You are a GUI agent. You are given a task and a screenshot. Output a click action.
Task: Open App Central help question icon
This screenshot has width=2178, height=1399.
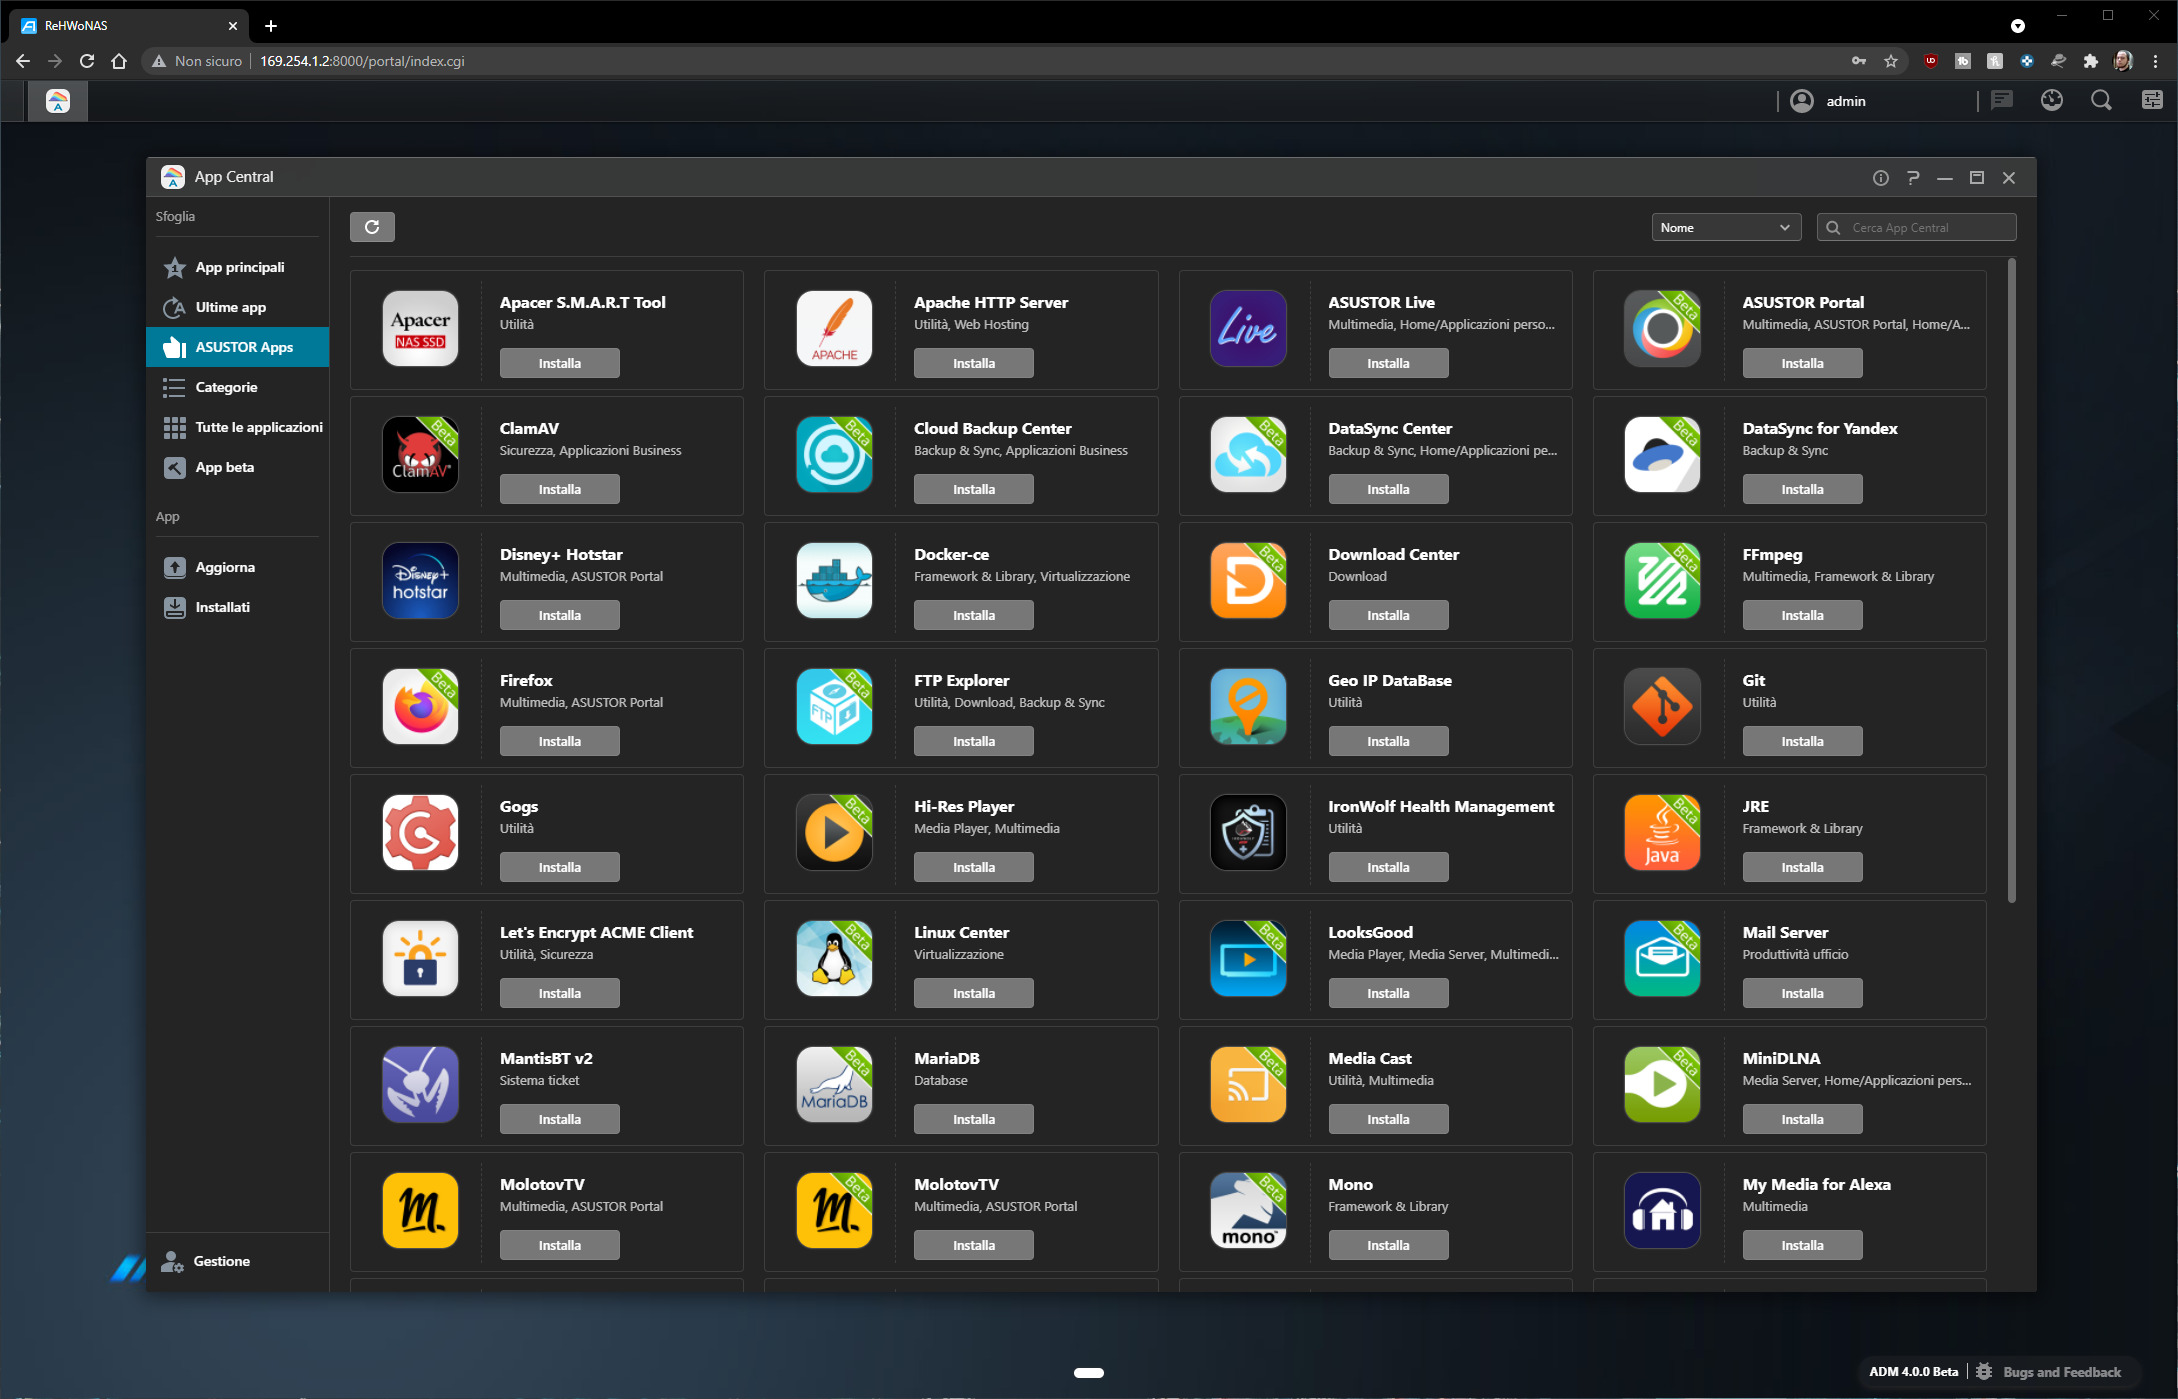[x=1912, y=178]
